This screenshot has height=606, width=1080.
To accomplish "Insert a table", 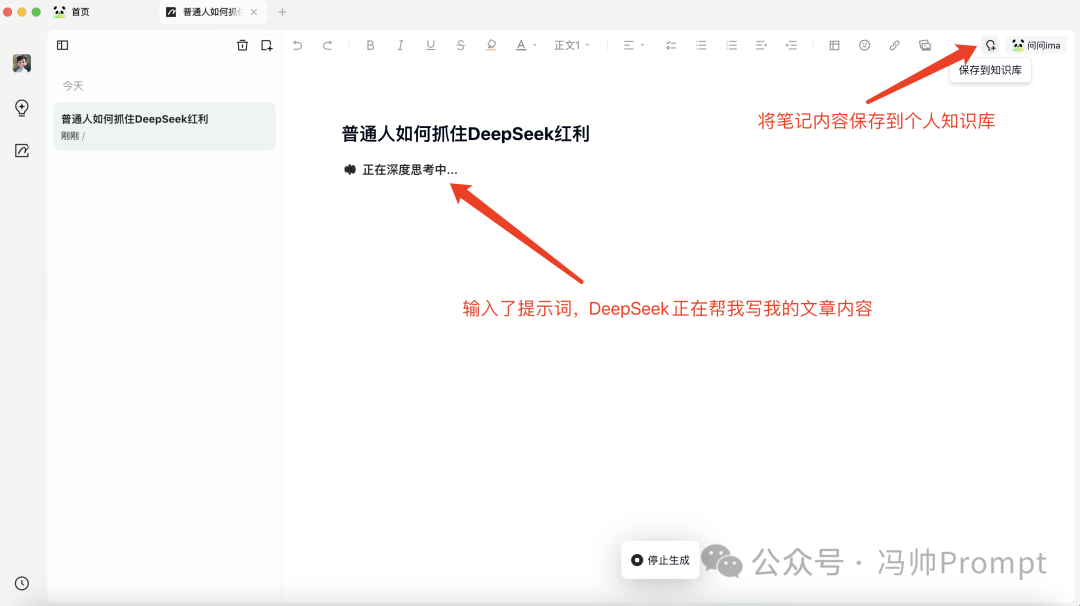I will [x=834, y=45].
